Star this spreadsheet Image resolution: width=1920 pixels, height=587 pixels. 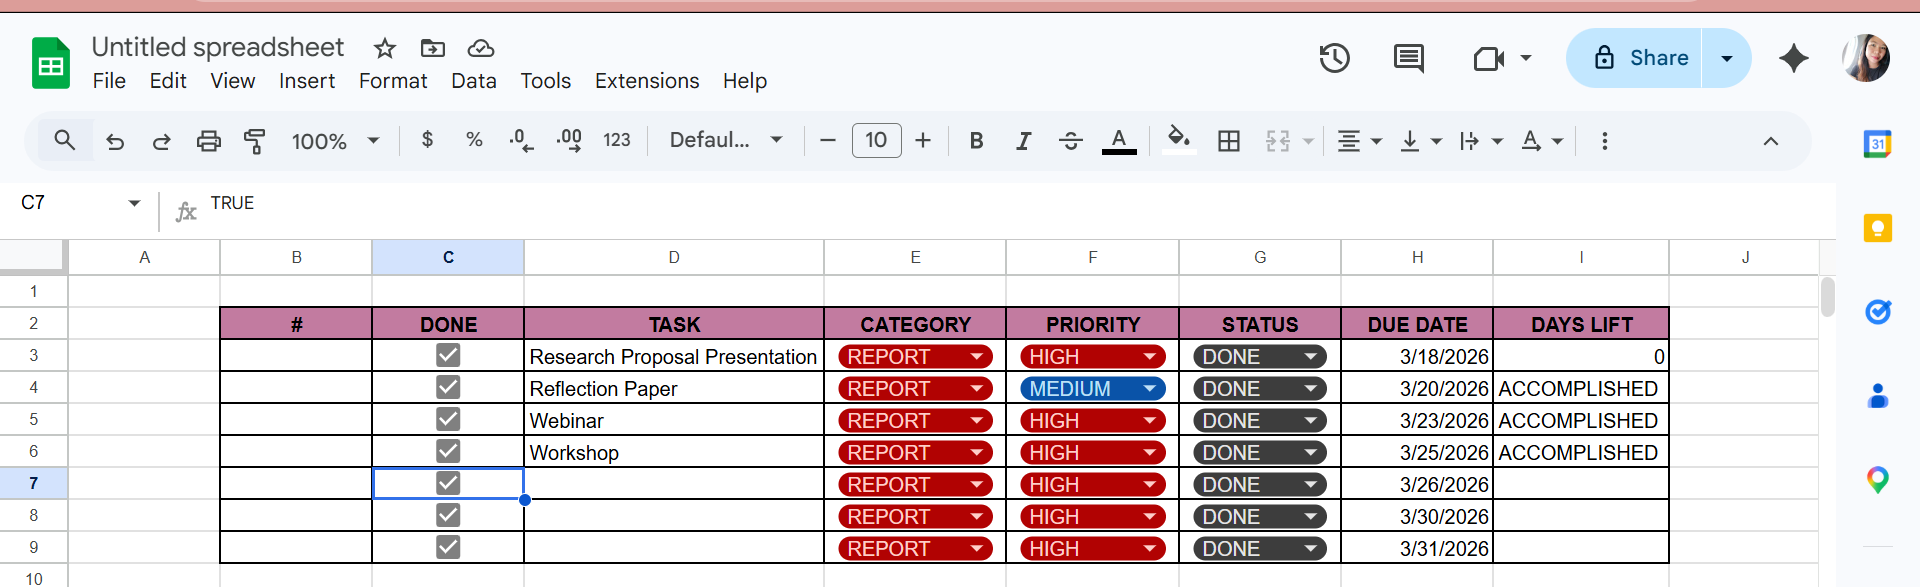pyautogui.click(x=385, y=48)
